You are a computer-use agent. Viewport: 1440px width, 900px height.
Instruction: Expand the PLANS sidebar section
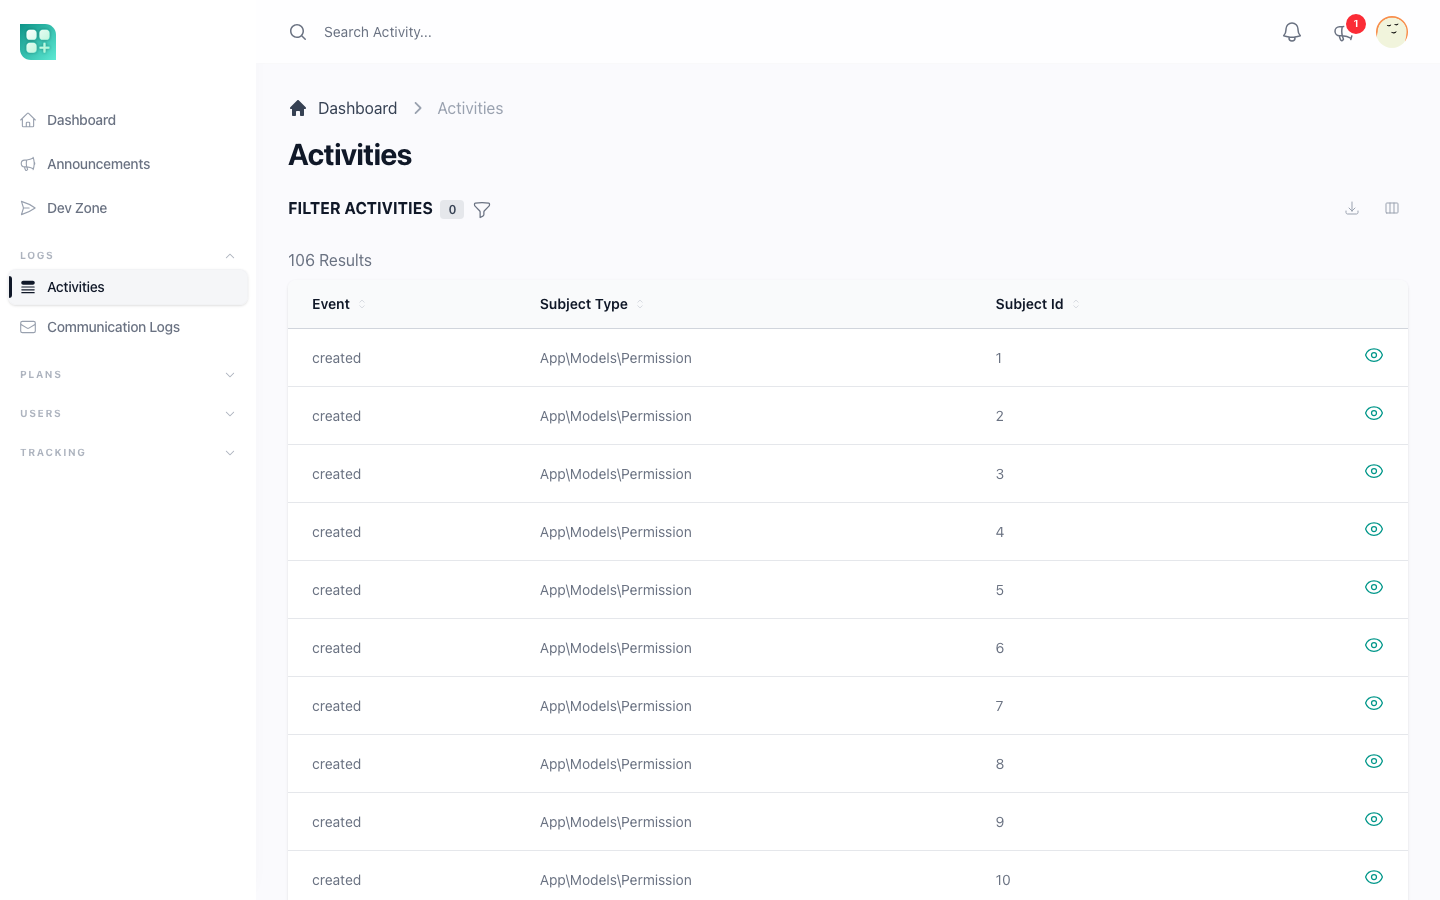128,375
